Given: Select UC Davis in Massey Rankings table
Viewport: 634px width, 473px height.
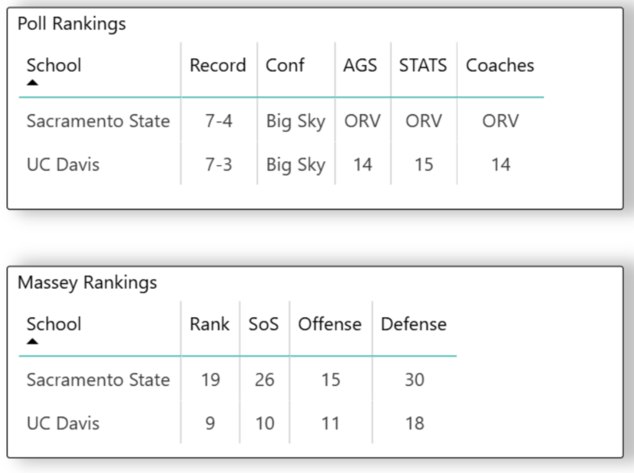Looking at the screenshot, I should (63, 423).
